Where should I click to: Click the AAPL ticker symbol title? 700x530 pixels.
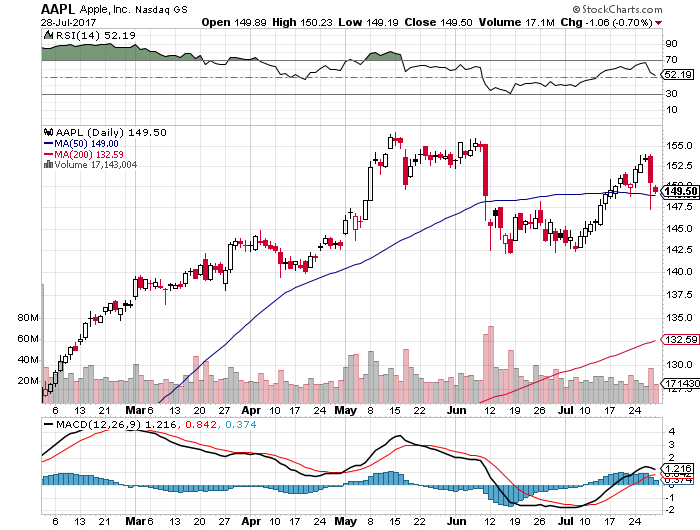58,9
